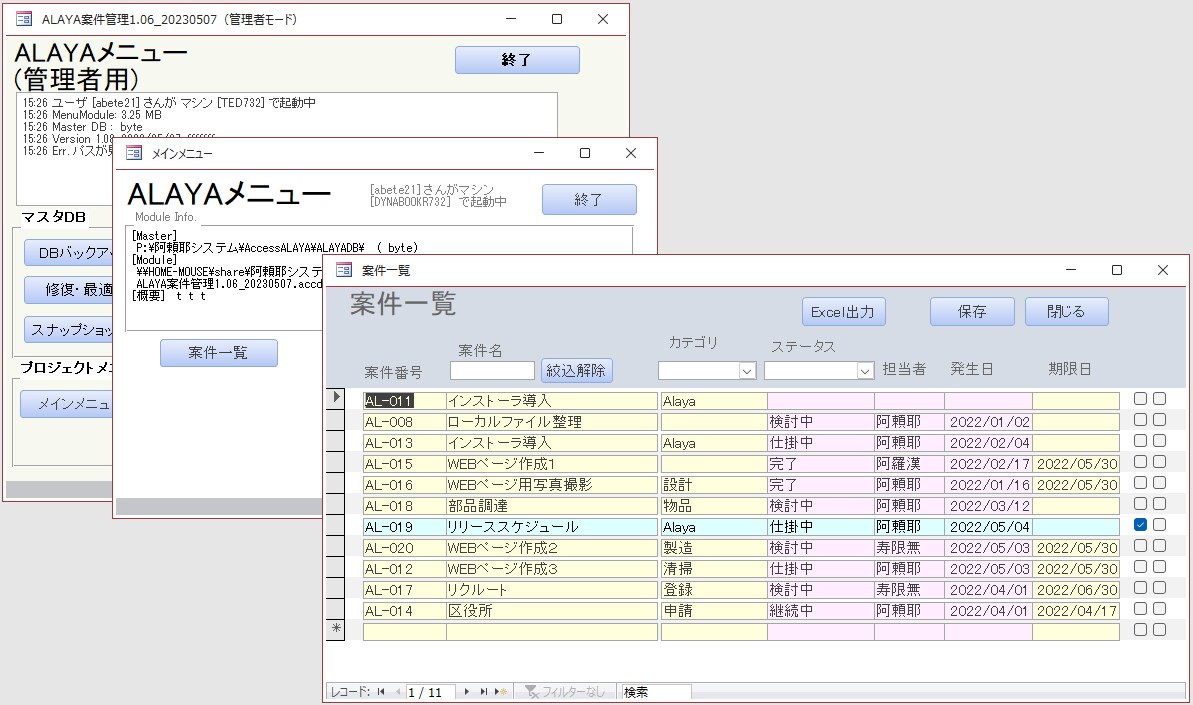Select case name ローカルファイル整理

(552, 422)
